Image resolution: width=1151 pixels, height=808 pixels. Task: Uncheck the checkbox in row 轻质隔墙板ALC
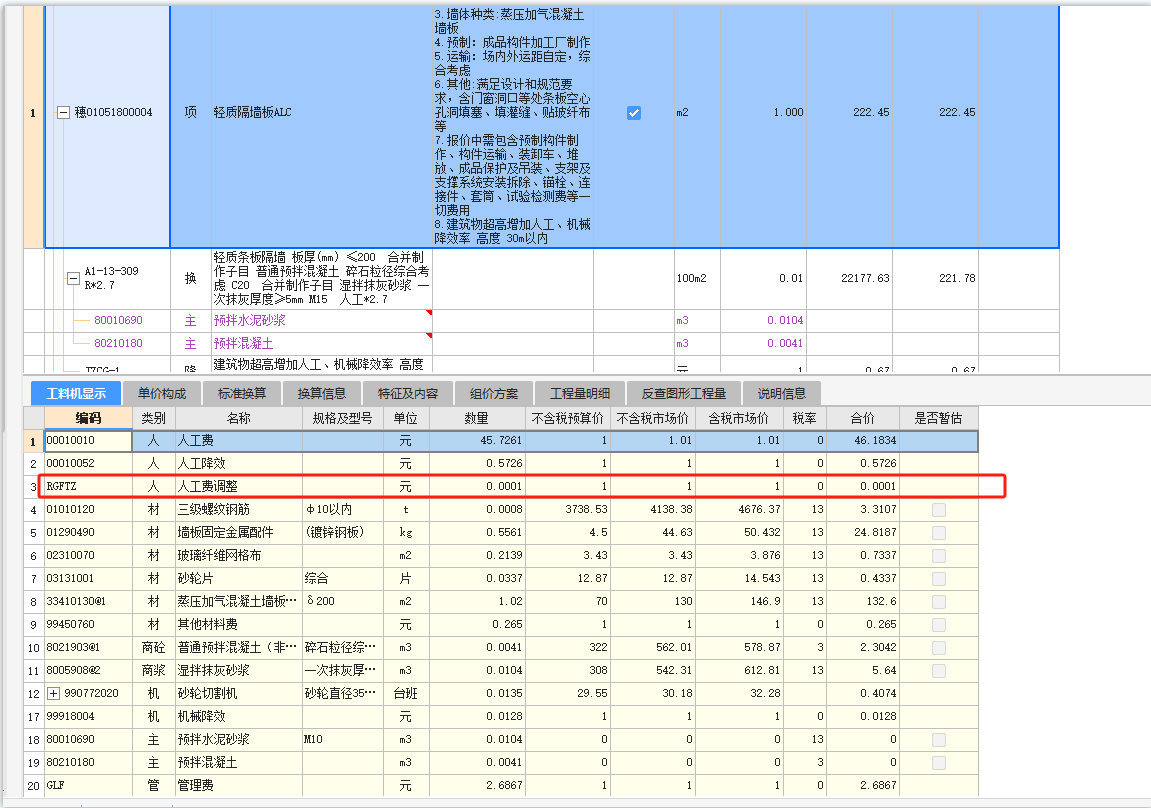(633, 112)
